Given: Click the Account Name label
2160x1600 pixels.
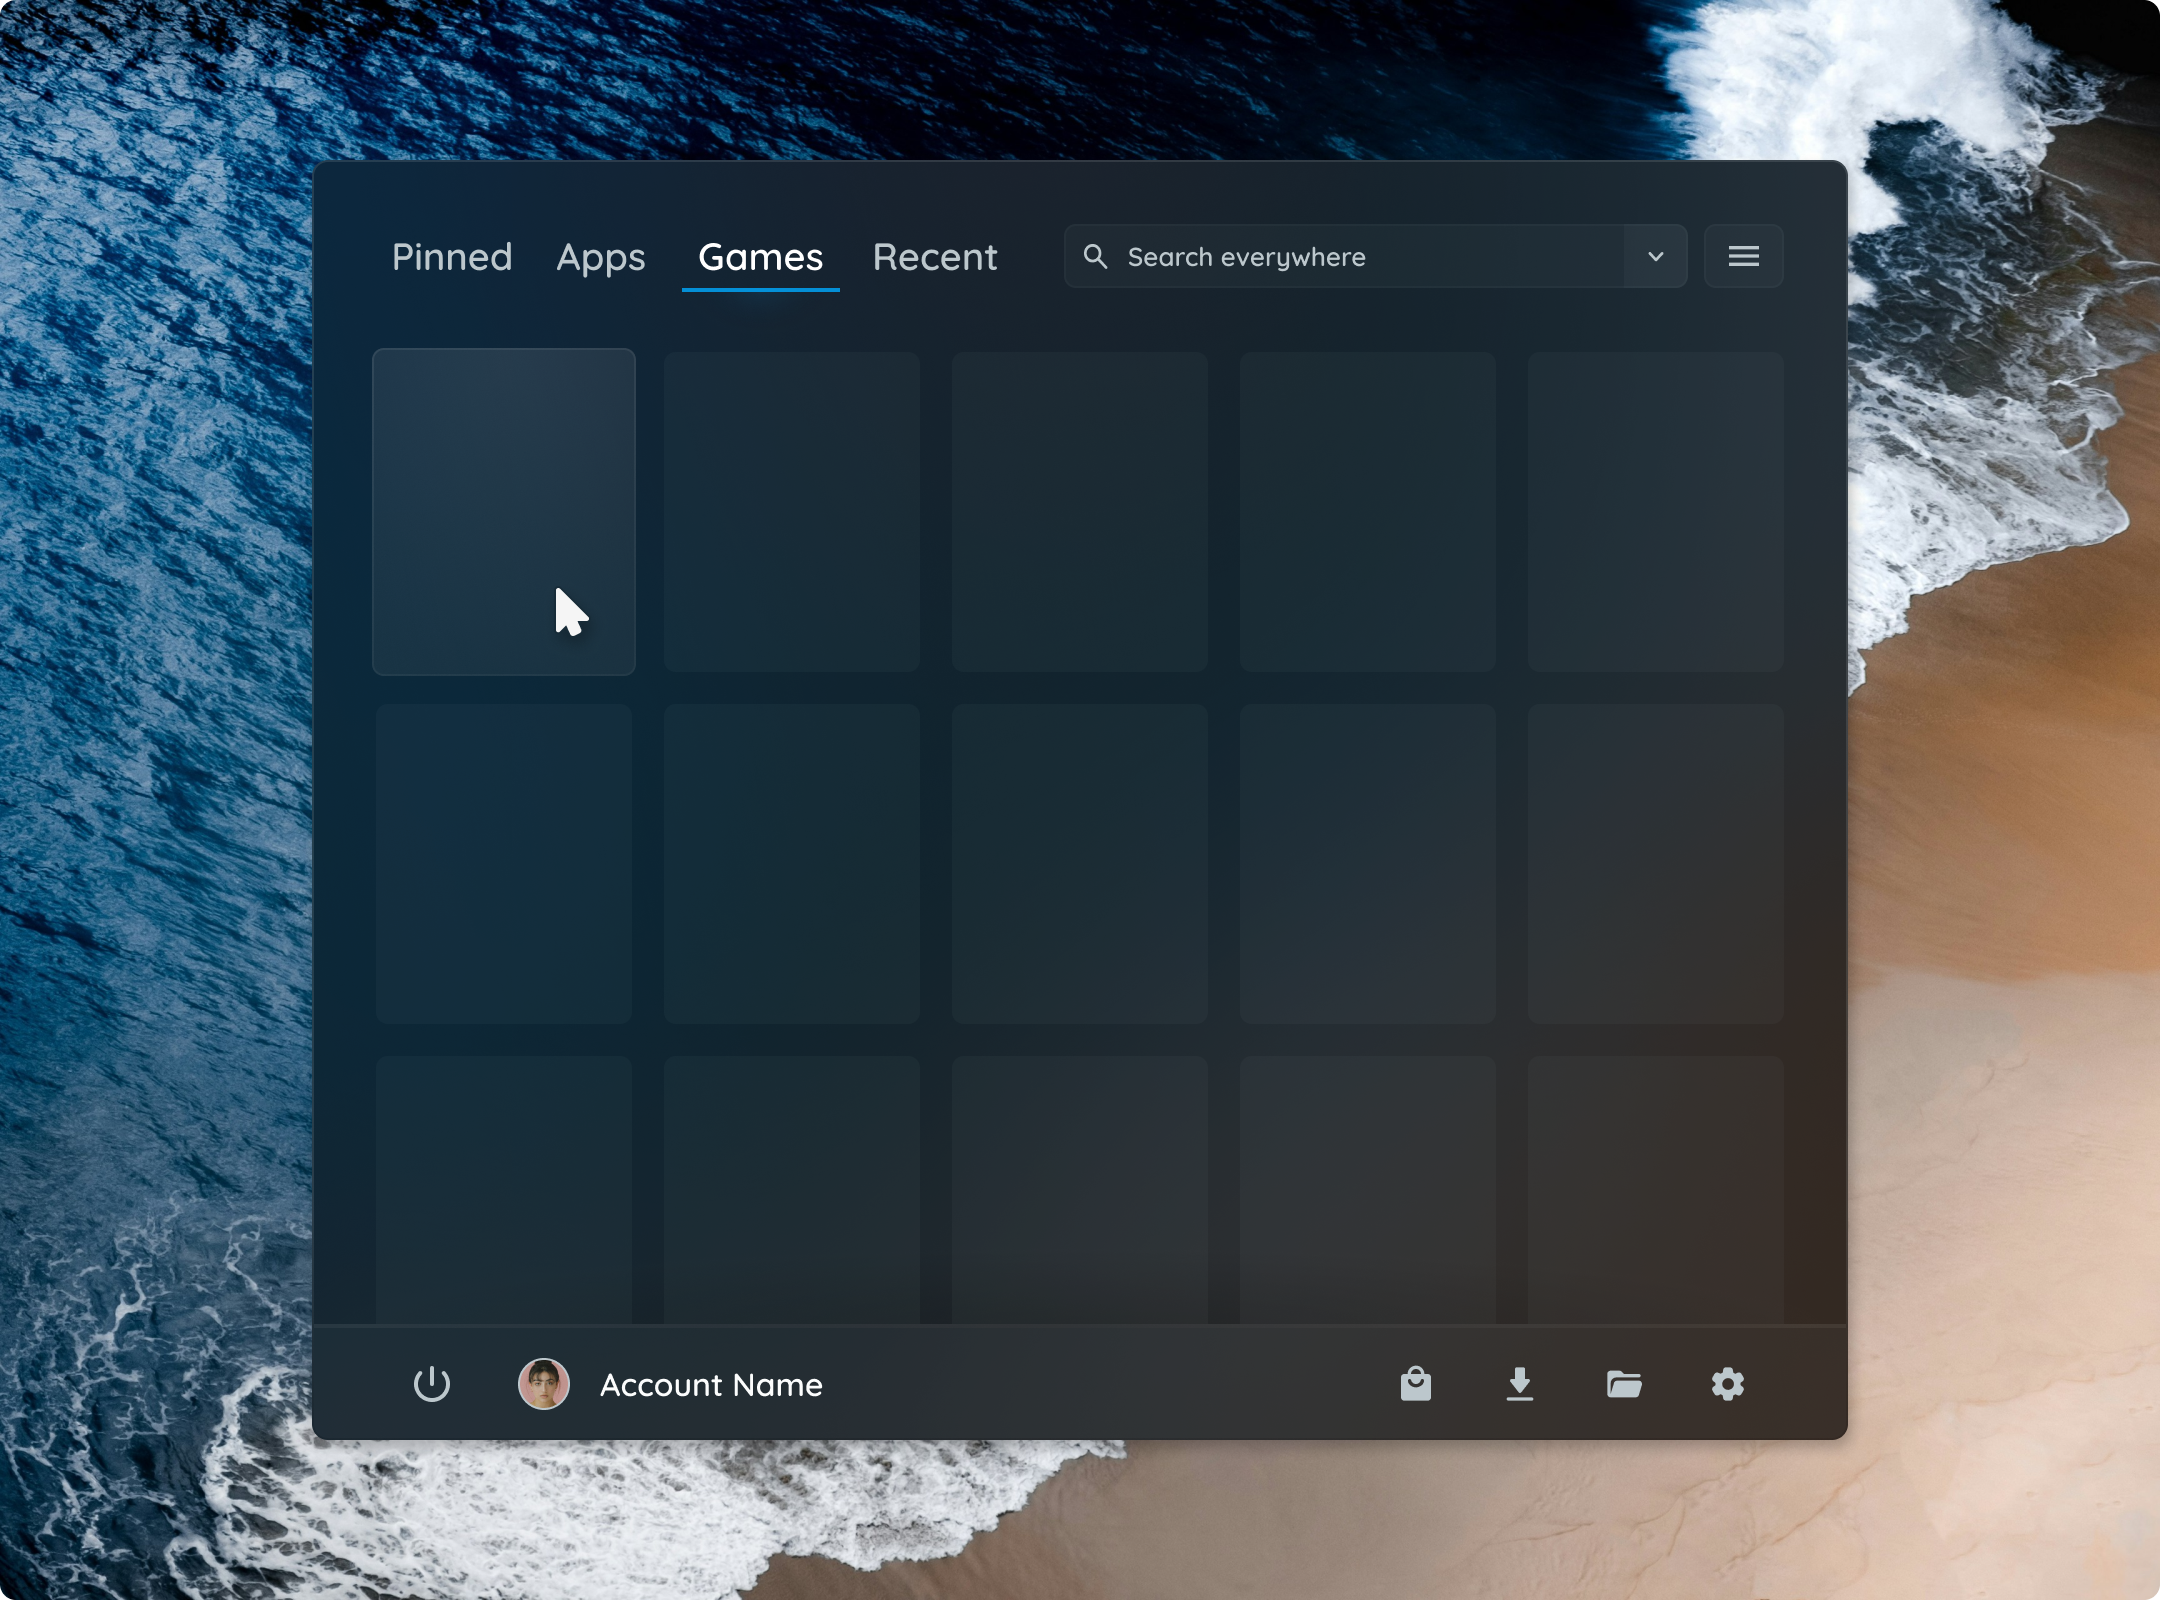Looking at the screenshot, I should pos(710,1384).
